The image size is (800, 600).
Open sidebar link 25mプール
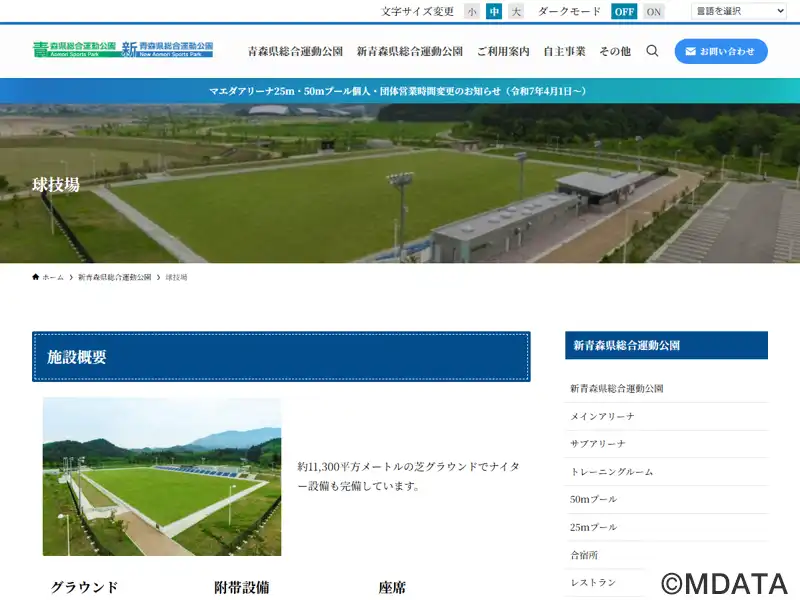pyautogui.click(x=666, y=527)
